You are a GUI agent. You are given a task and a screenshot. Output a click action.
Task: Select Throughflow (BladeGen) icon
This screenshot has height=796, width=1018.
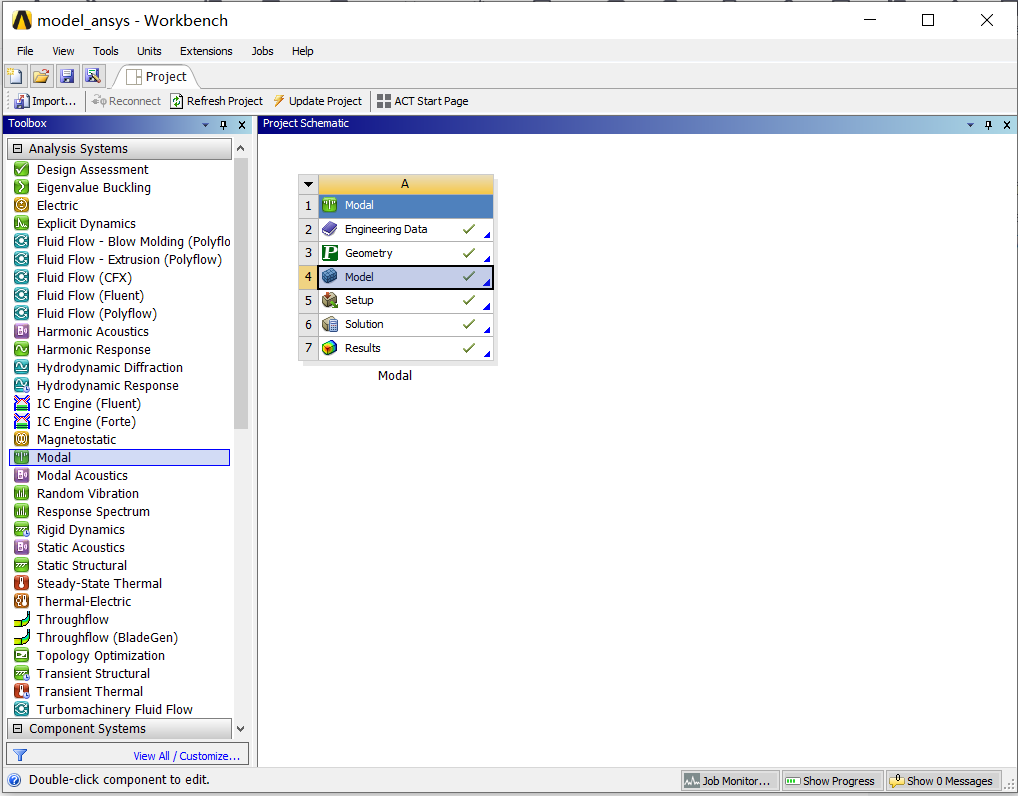pos(21,638)
